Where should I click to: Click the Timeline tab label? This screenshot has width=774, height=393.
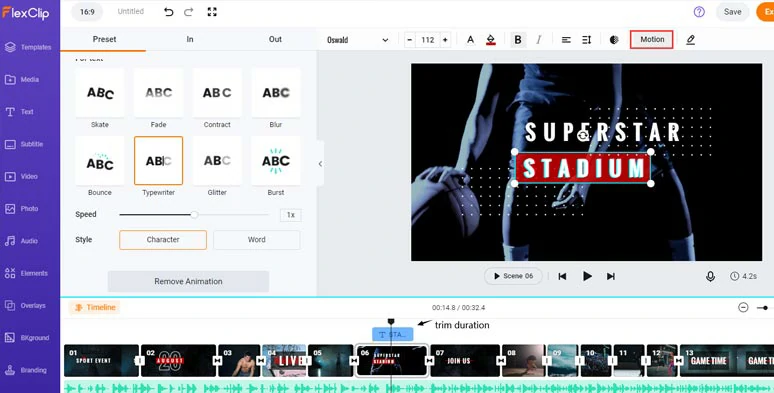95,308
